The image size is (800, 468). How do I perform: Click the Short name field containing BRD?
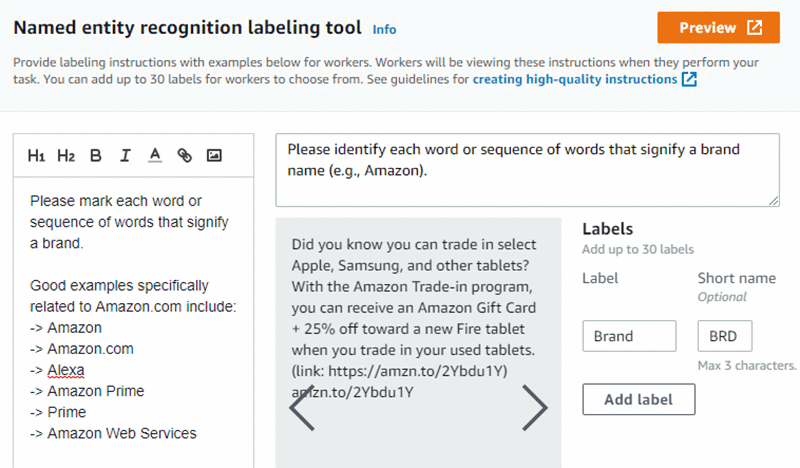tap(724, 336)
